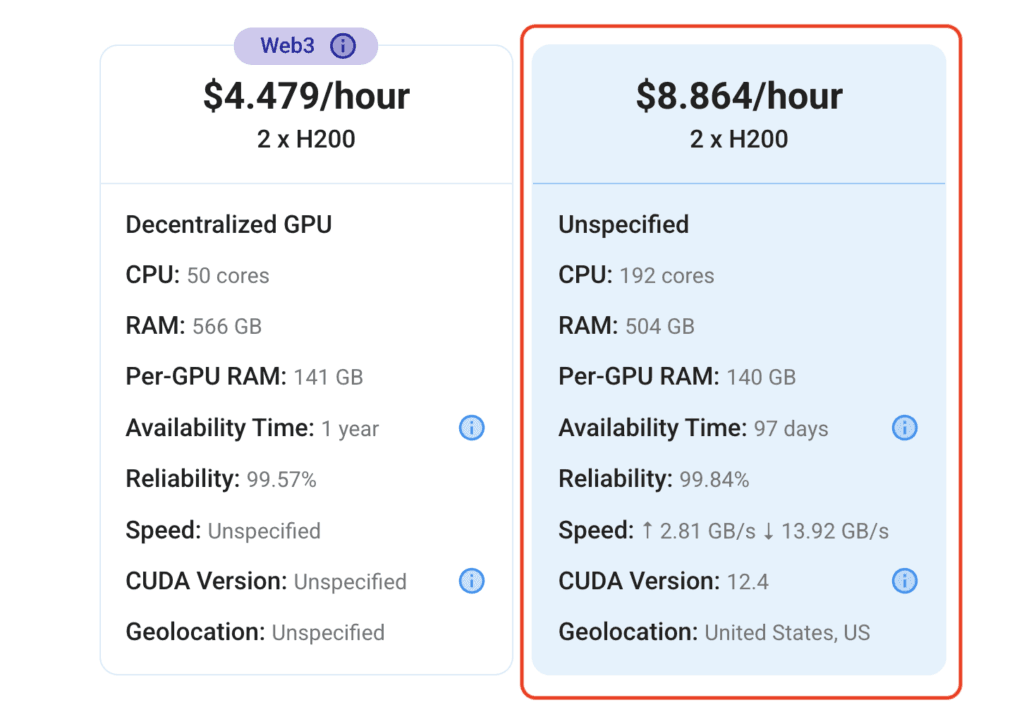The image size is (1024, 717).
Task: Select the $4.479/hour price heading
Action: 306,96
